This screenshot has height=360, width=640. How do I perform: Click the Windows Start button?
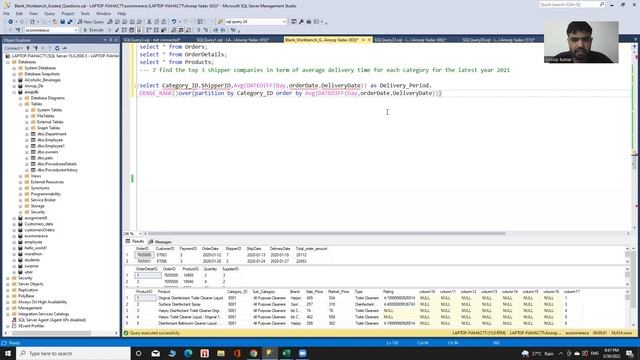pos(8,353)
